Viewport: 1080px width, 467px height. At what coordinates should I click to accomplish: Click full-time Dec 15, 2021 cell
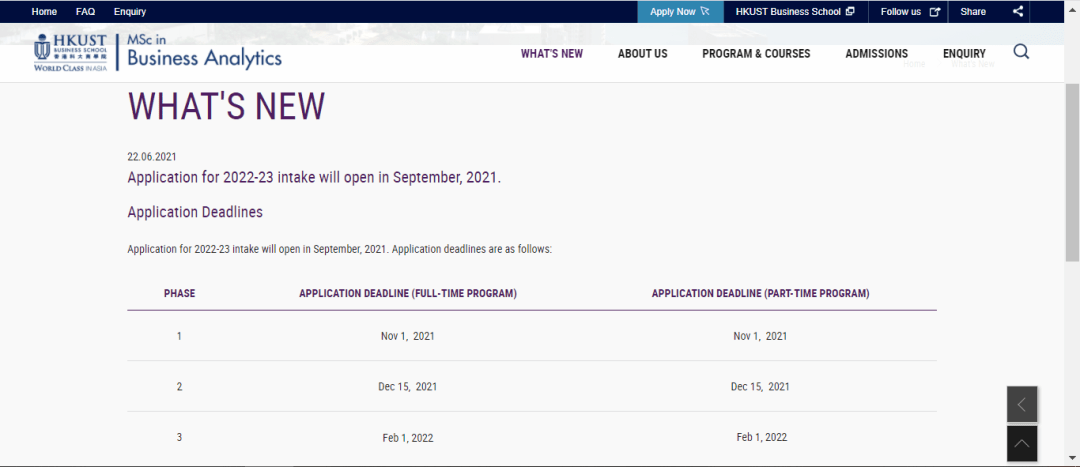coord(408,387)
